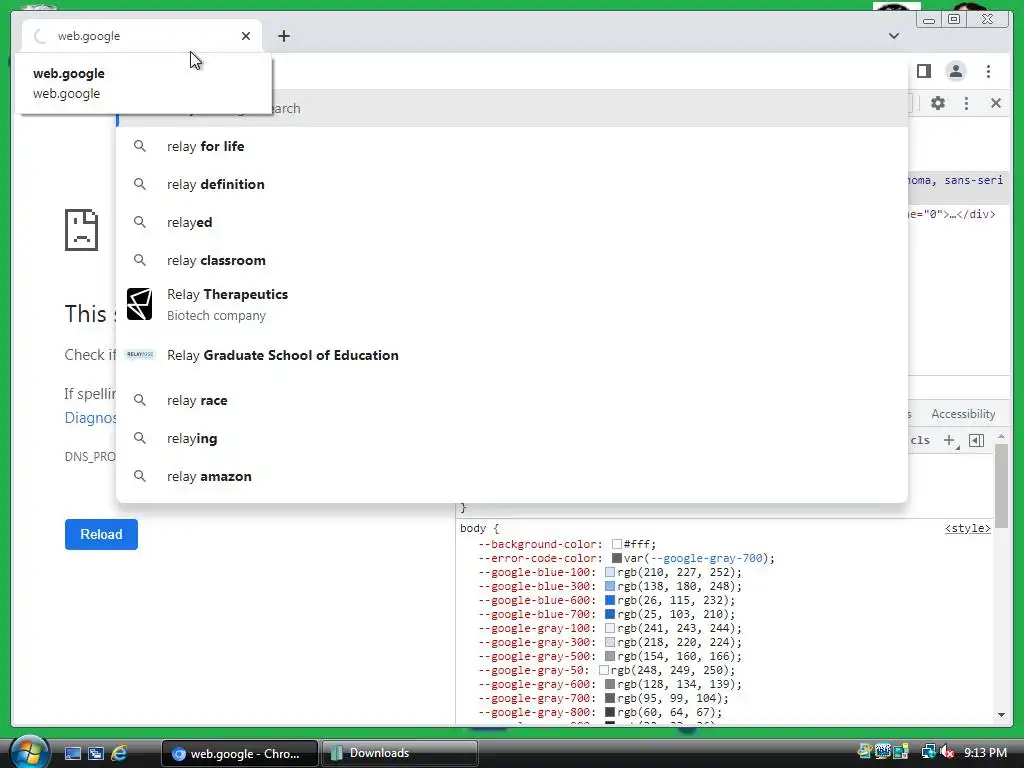Choose suggestion 'relaying'
The width and height of the screenshot is (1024, 768).
(511, 438)
